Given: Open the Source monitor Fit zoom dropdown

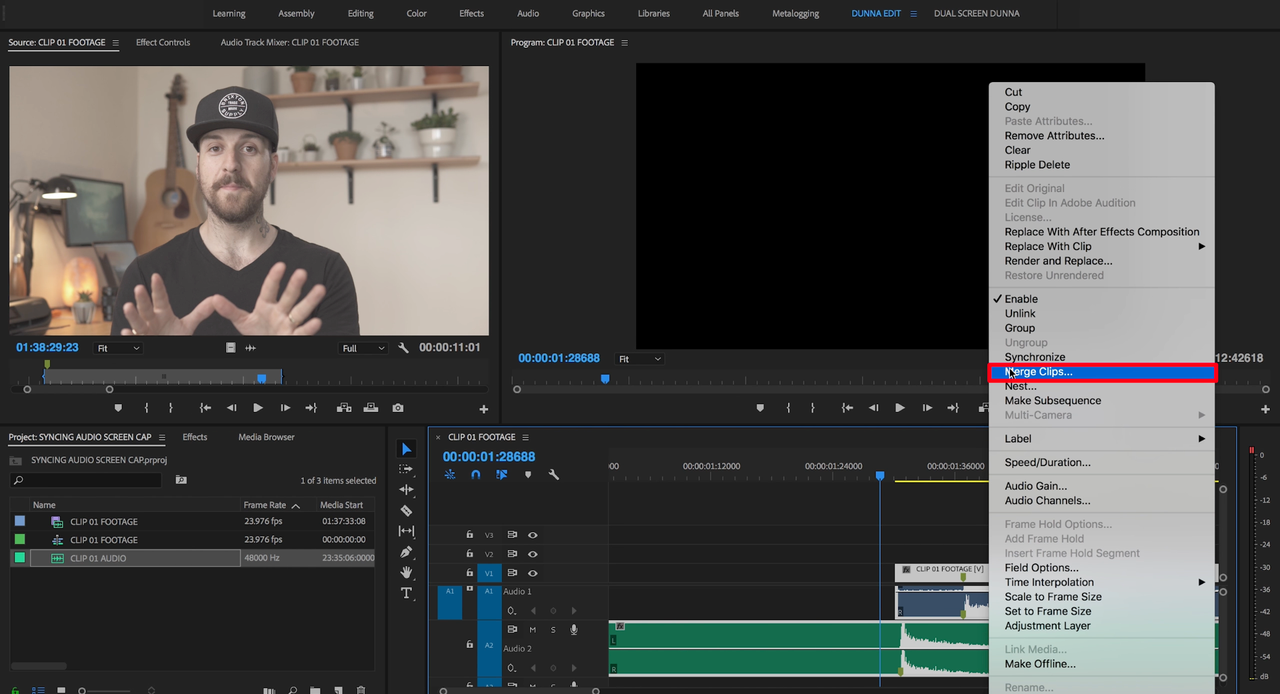Looking at the screenshot, I should (x=118, y=348).
